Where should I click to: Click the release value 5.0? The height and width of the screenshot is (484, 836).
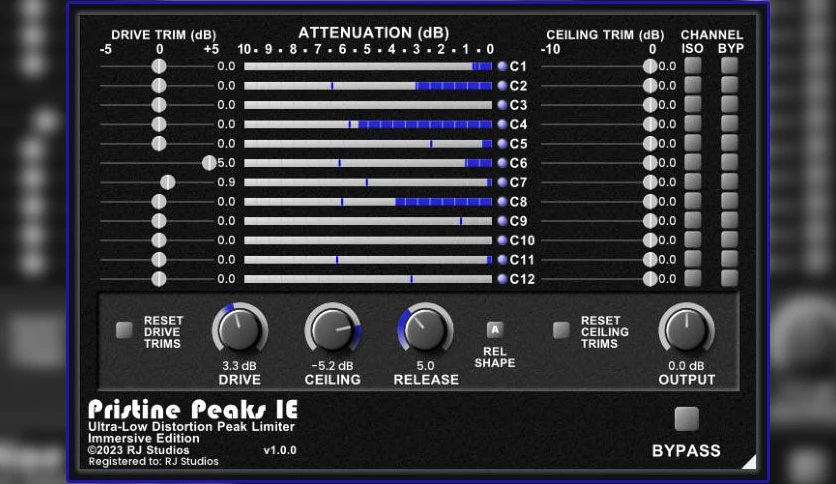425,366
